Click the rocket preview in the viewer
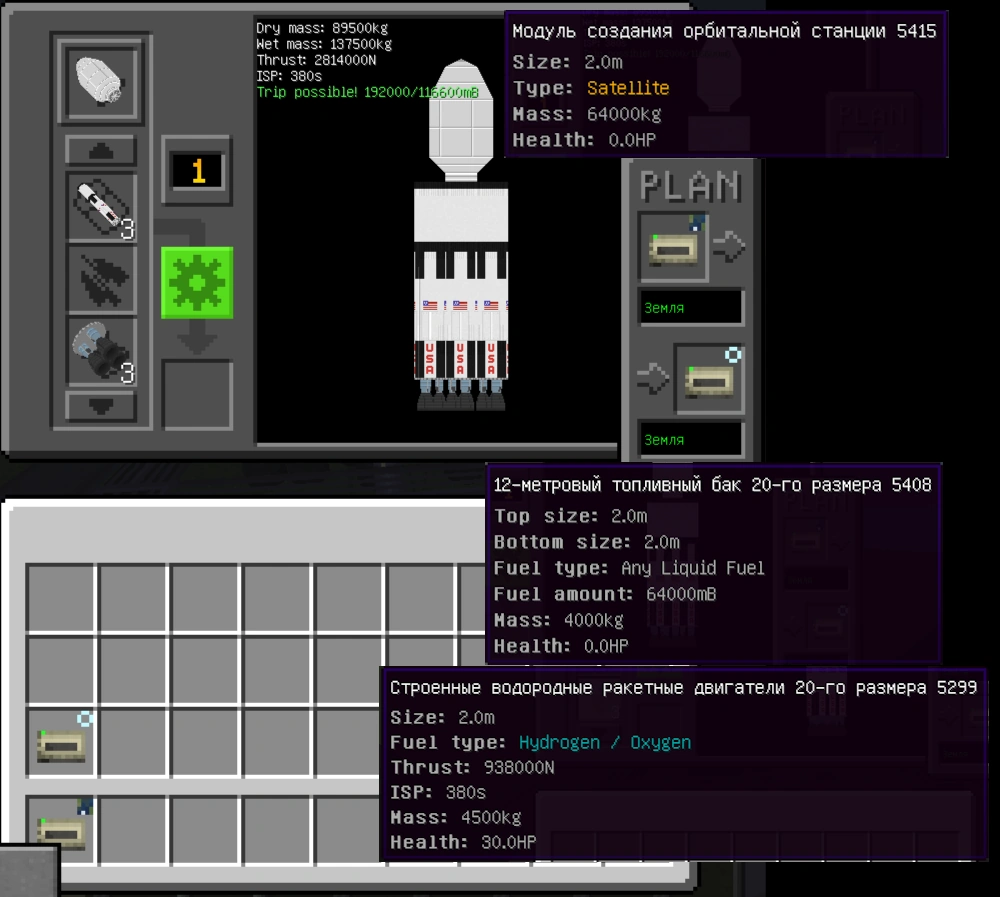Viewport: 1000px width, 897px height. pos(460,235)
